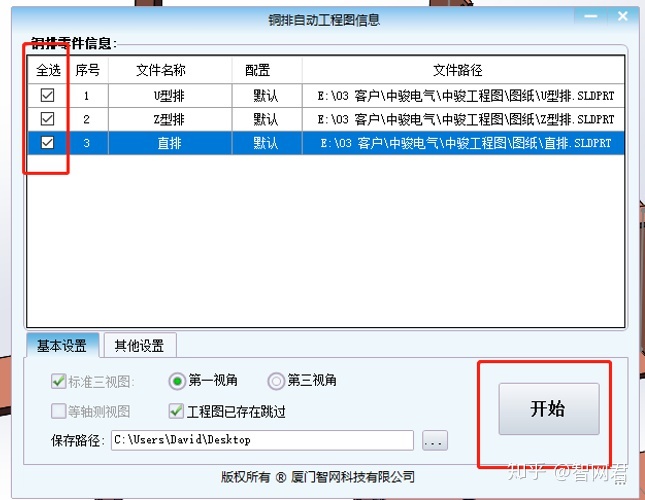
Task: Switch to the 其他设置 tab
Action: (140, 345)
